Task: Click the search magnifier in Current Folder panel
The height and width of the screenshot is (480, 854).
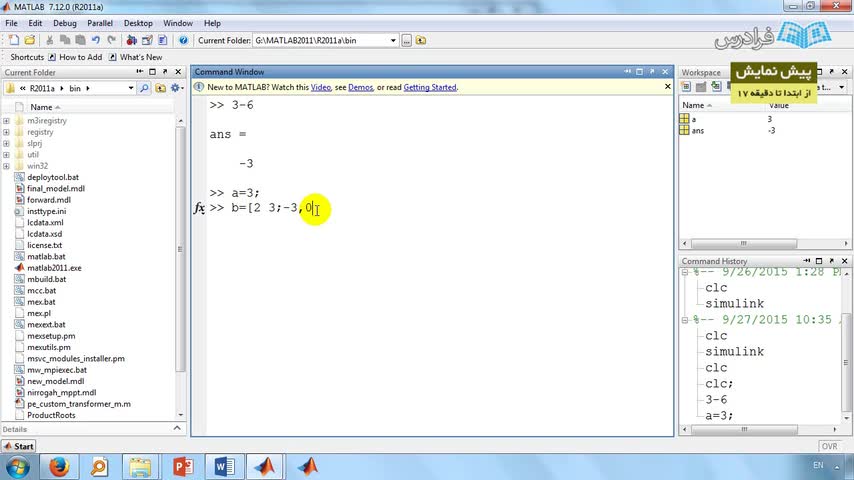Action: [144, 88]
